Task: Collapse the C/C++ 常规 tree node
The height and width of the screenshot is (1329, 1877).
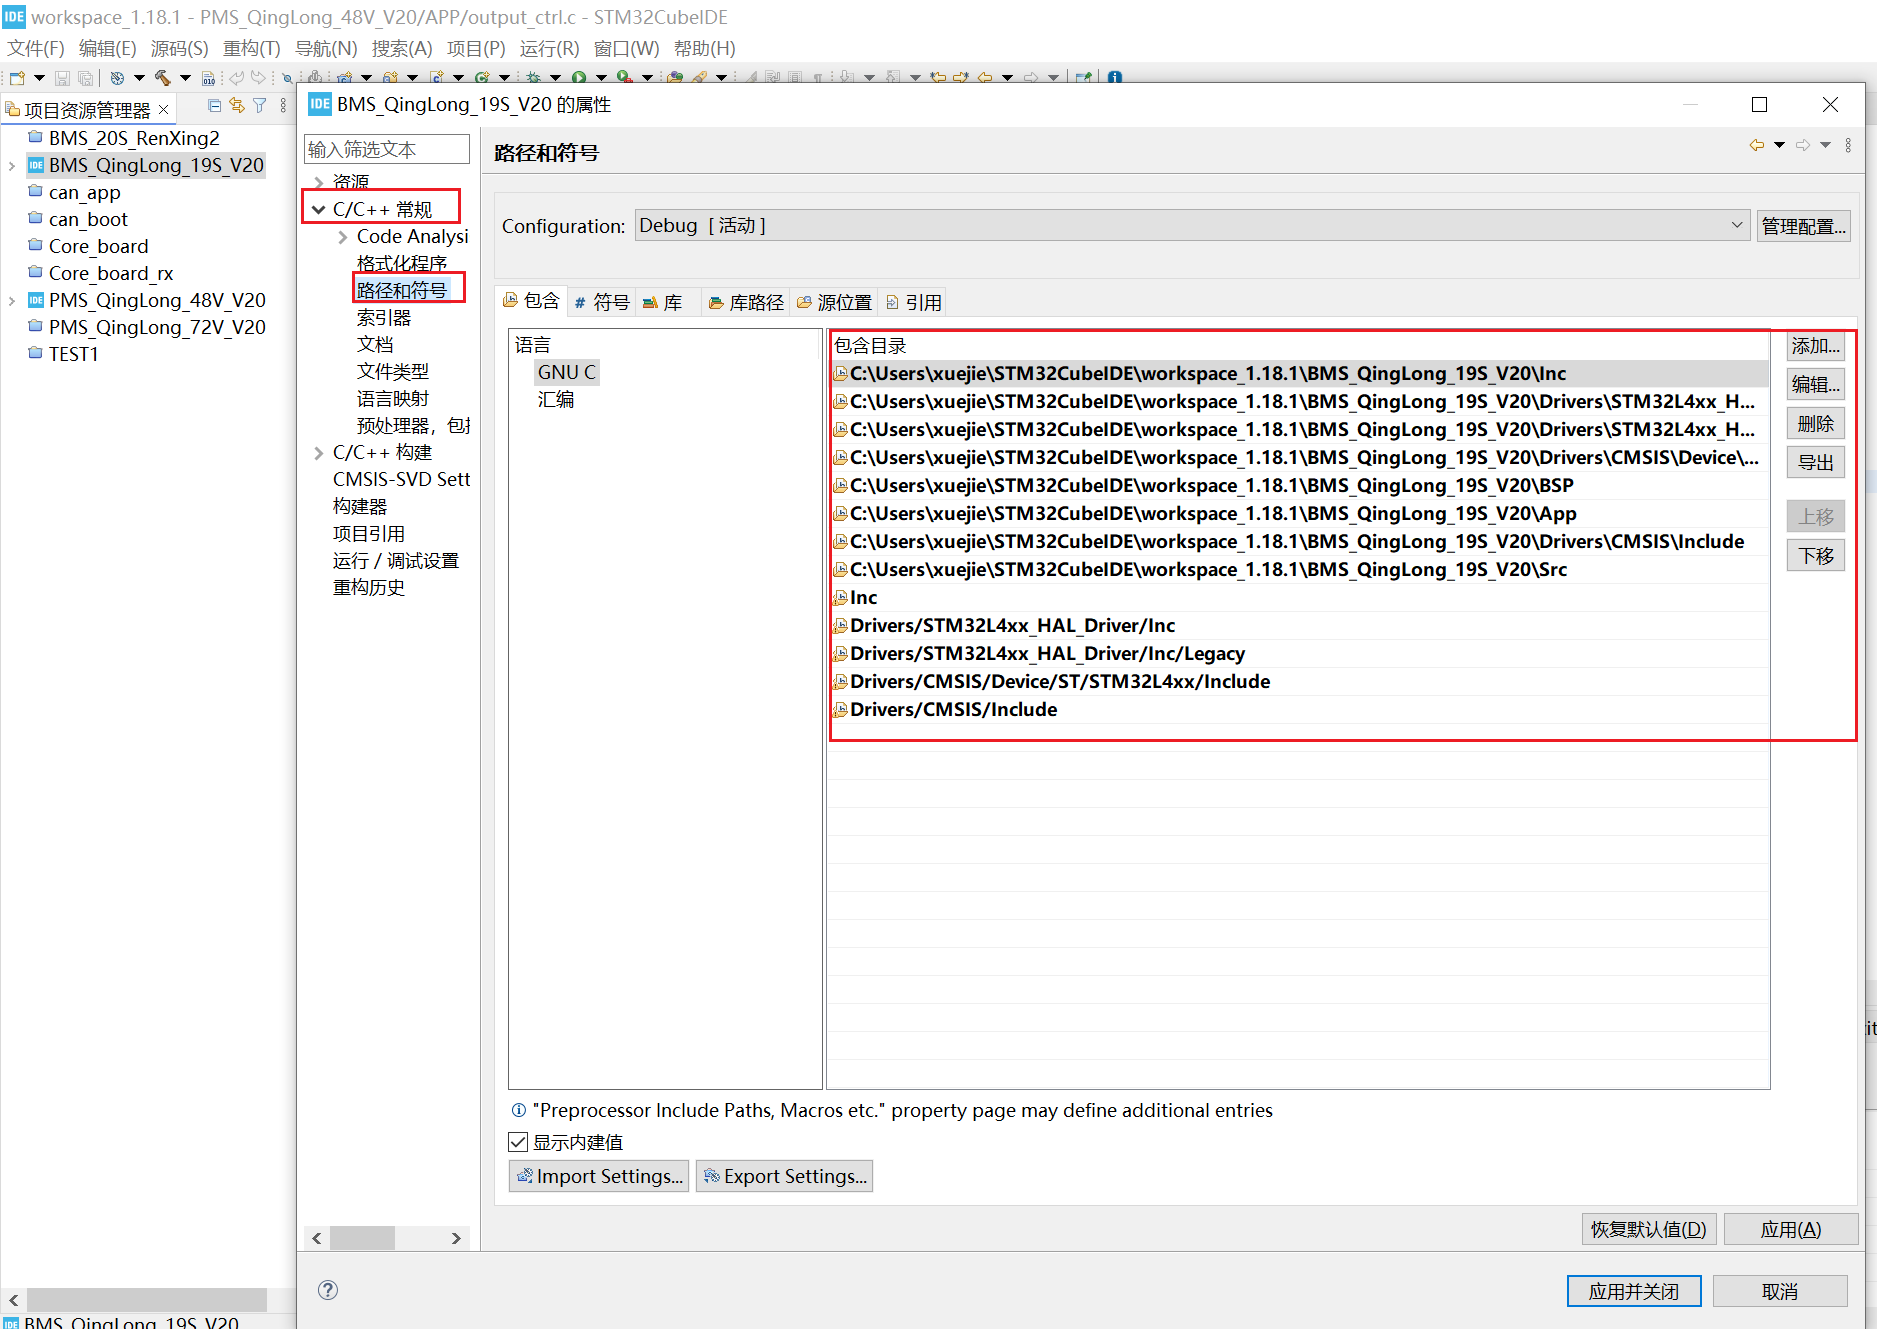Action: (319, 210)
